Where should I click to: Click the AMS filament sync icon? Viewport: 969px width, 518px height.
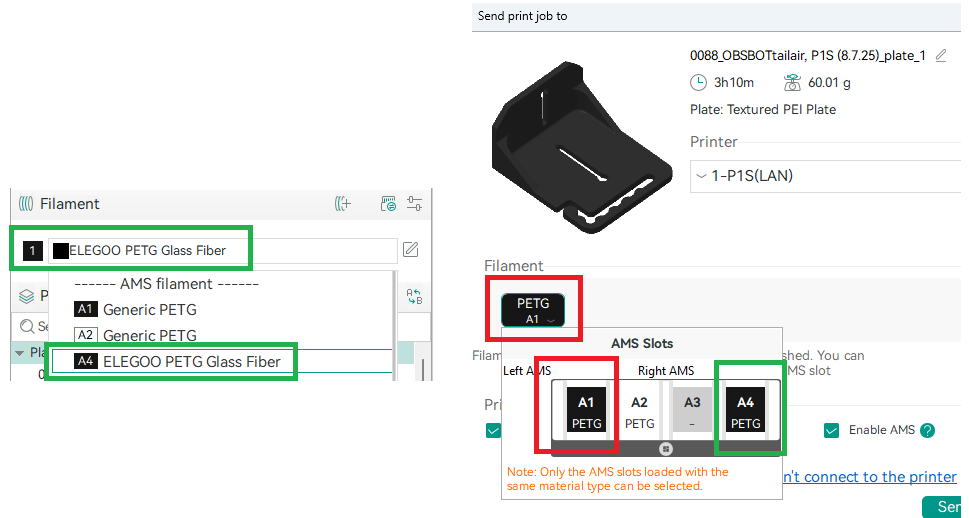[x=388, y=203]
